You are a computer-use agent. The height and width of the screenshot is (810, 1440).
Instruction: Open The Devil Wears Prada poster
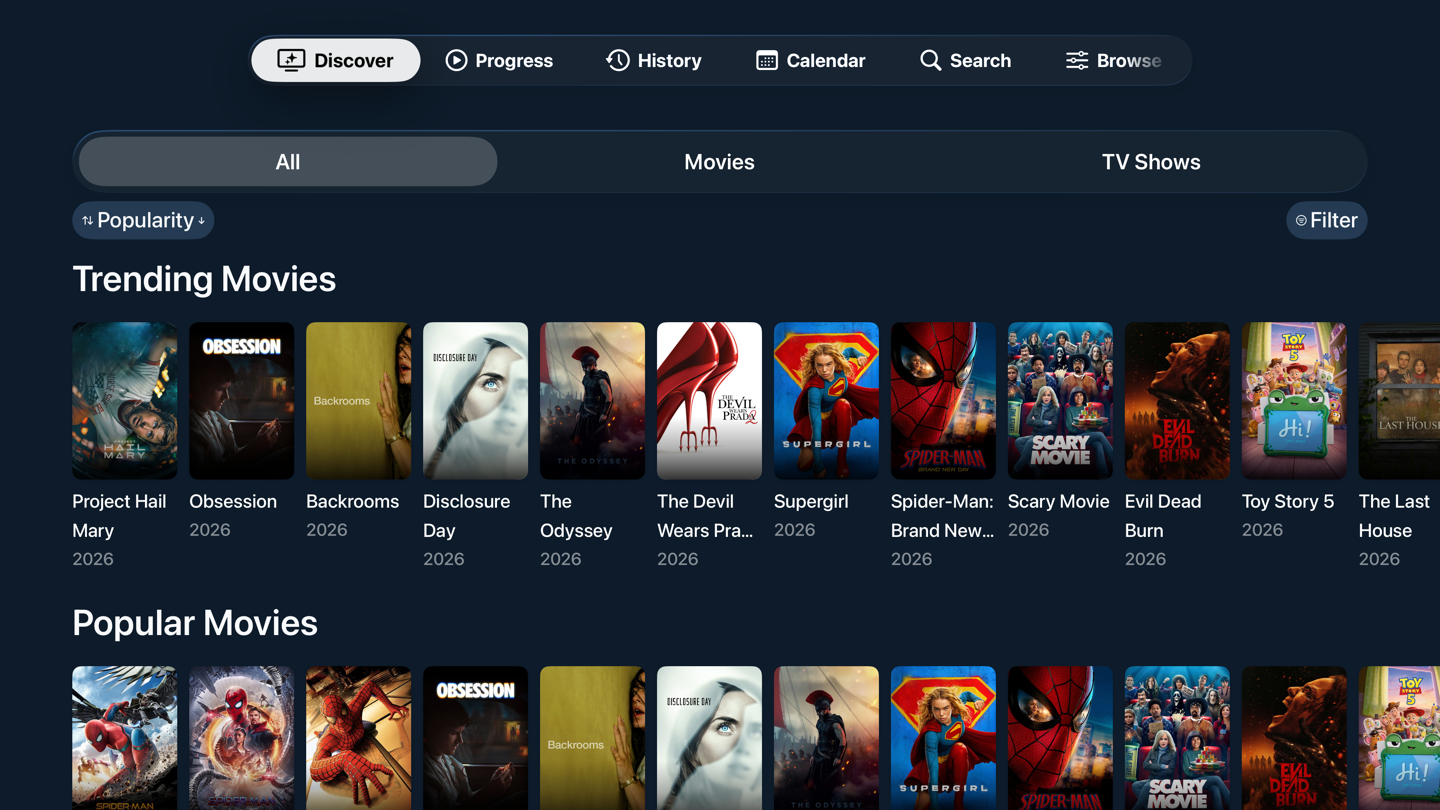[x=709, y=400]
